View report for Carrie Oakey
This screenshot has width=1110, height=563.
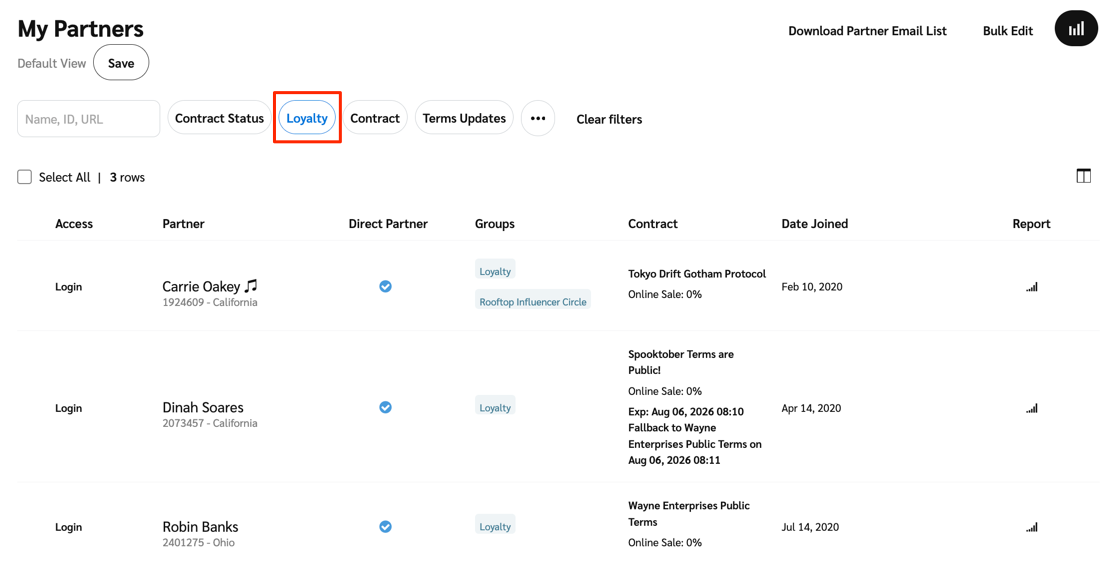(x=1031, y=287)
